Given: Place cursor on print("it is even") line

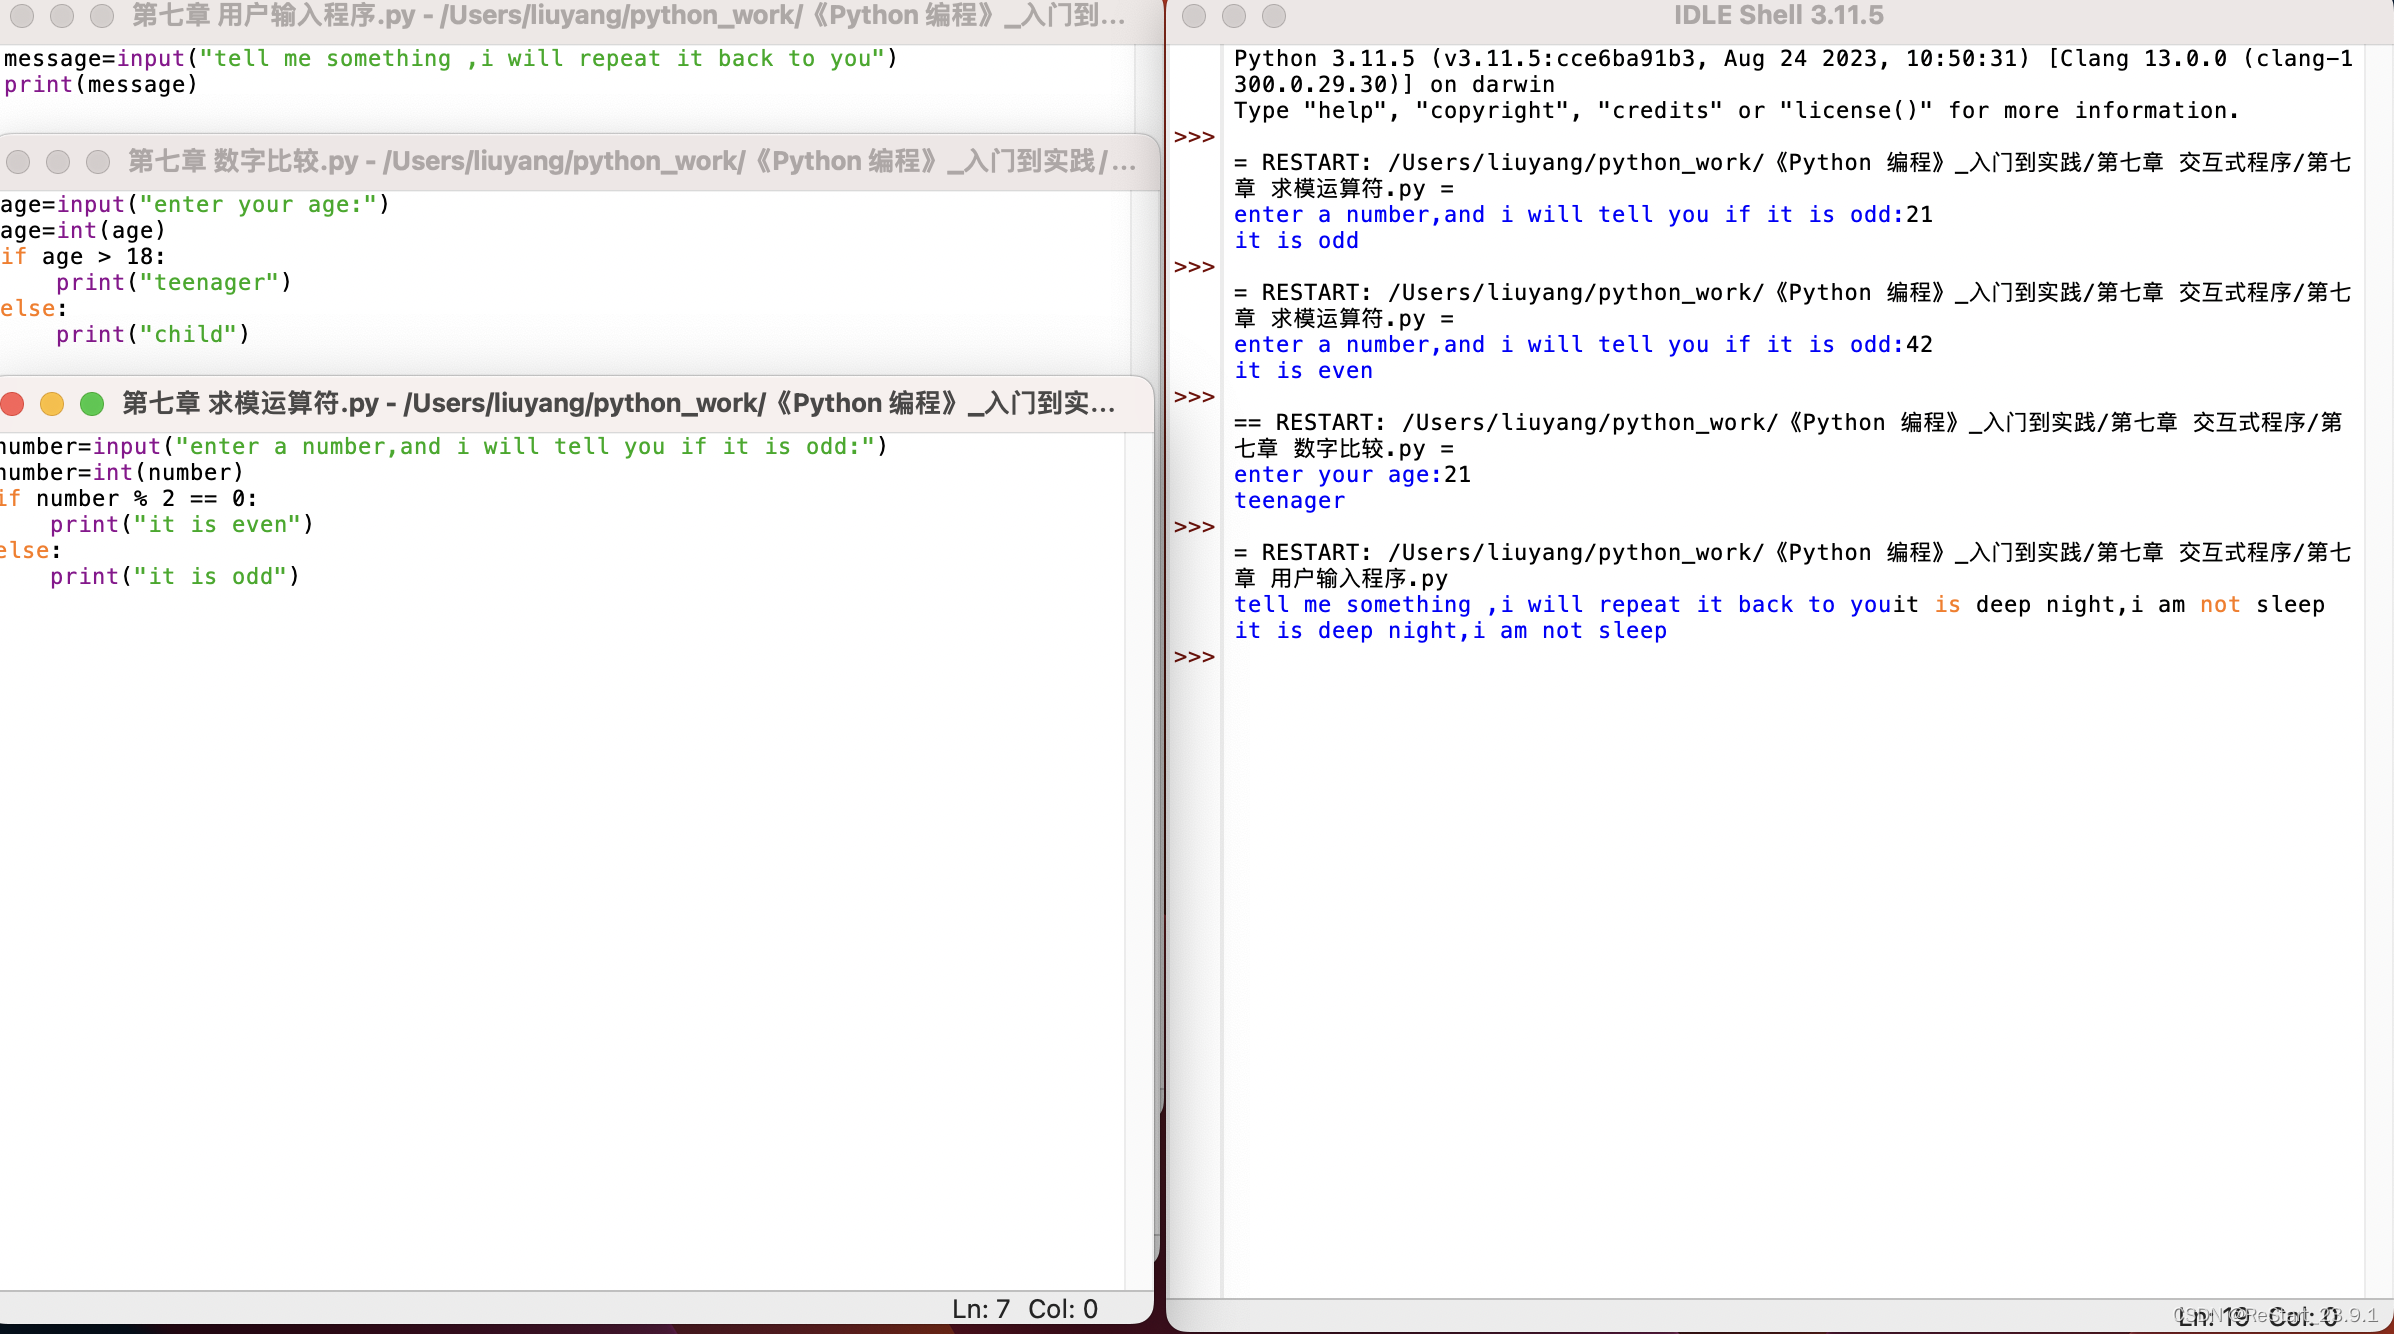Looking at the screenshot, I should click(182, 525).
